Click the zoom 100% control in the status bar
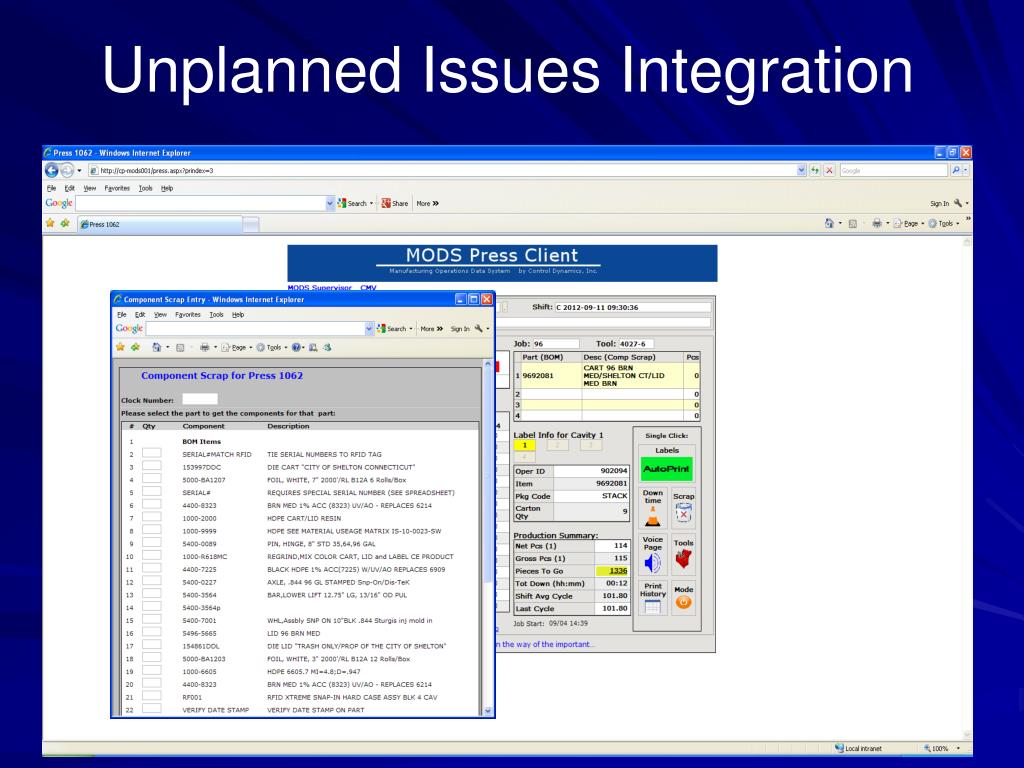1024x768 pixels. tap(941, 748)
